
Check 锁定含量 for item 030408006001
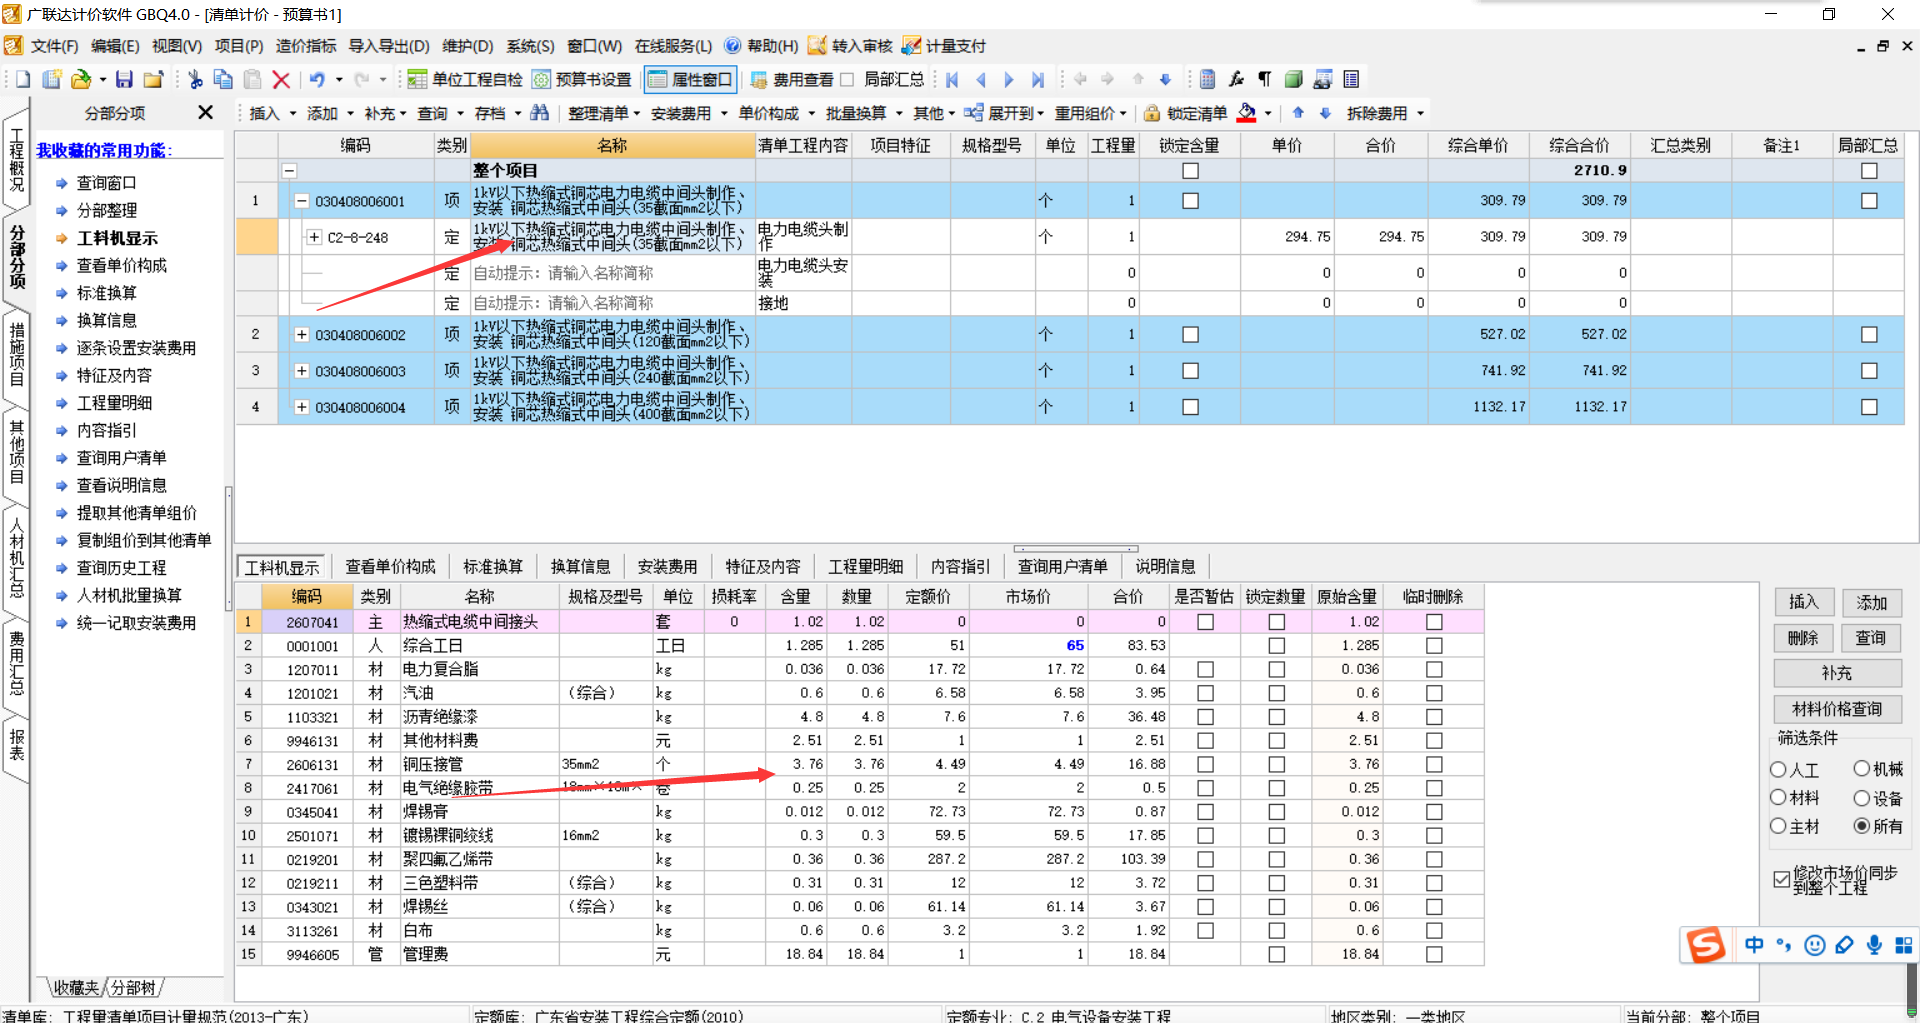(1190, 201)
